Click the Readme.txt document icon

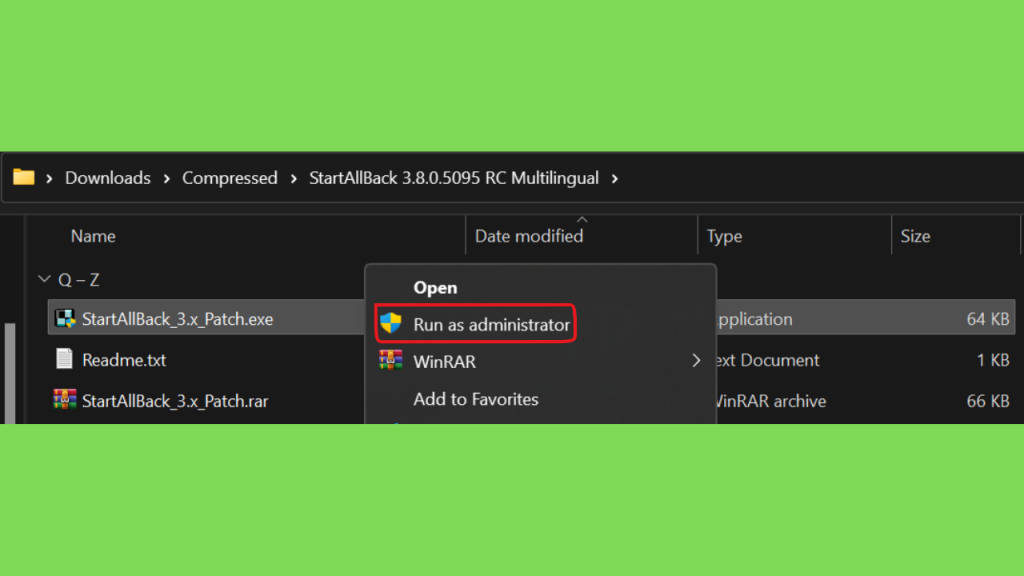point(64,359)
